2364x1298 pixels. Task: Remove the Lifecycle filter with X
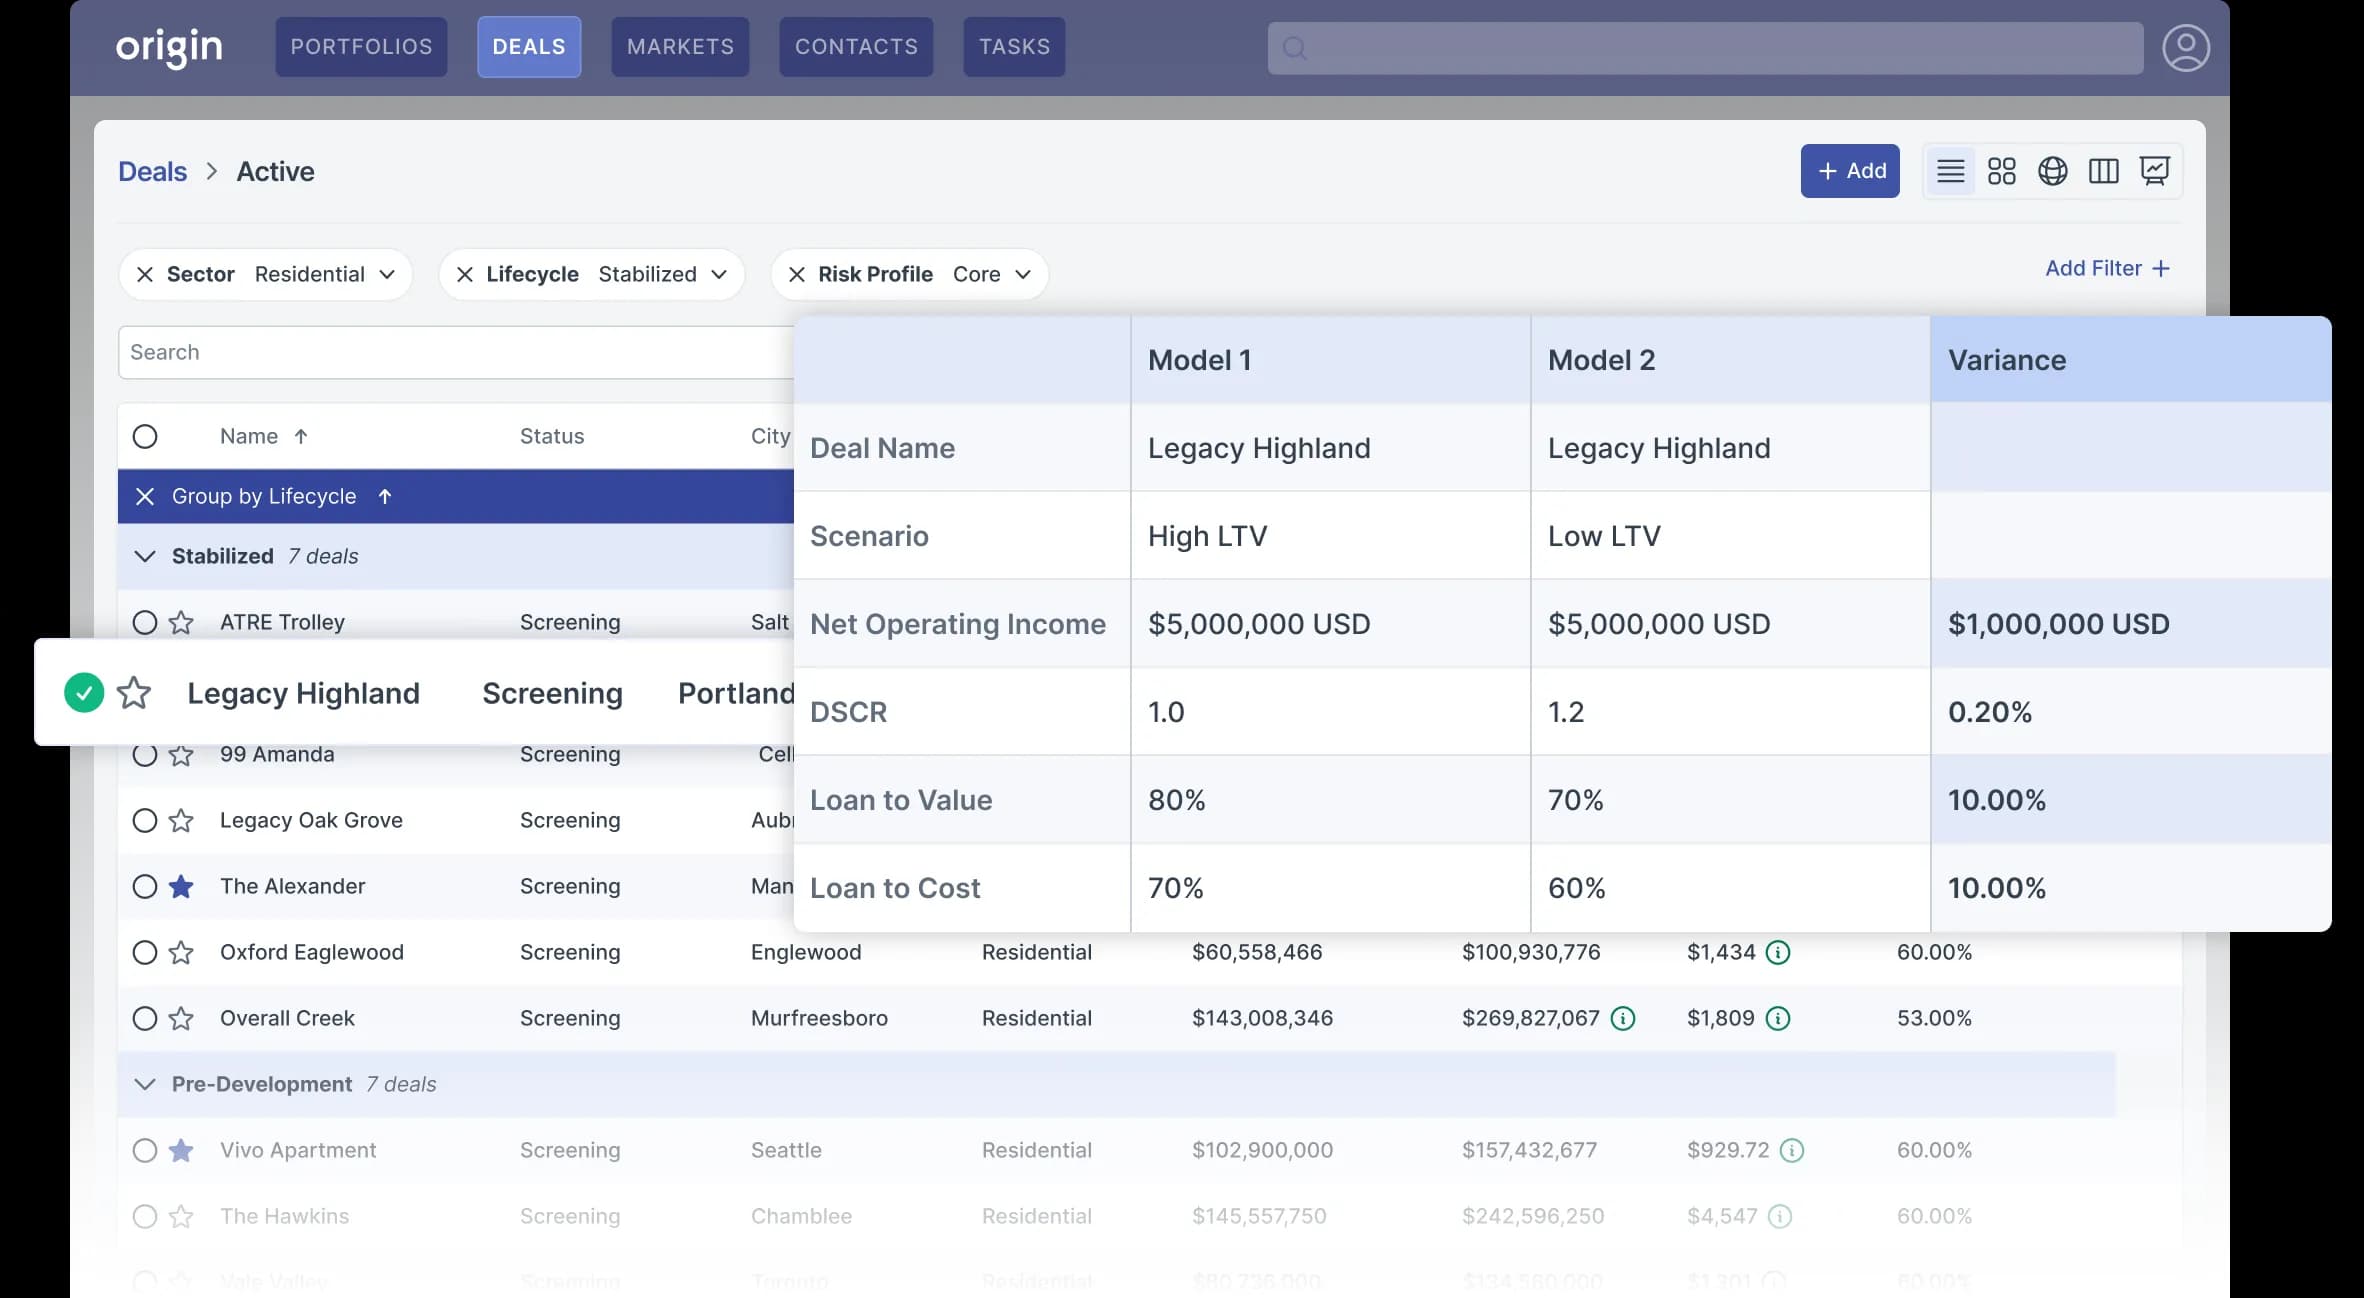(x=465, y=274)
